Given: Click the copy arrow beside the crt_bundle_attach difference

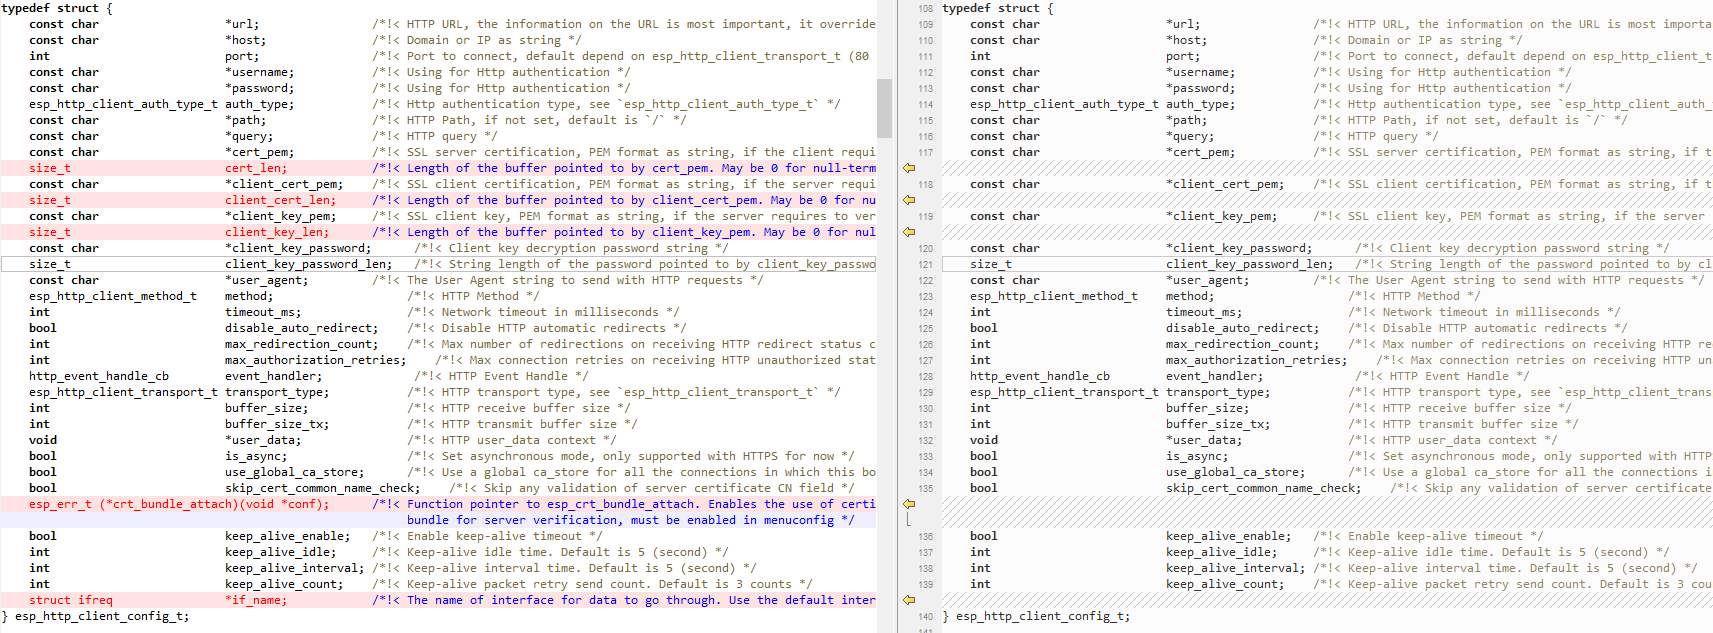Looking at the screenshot, I should [909, 504].
